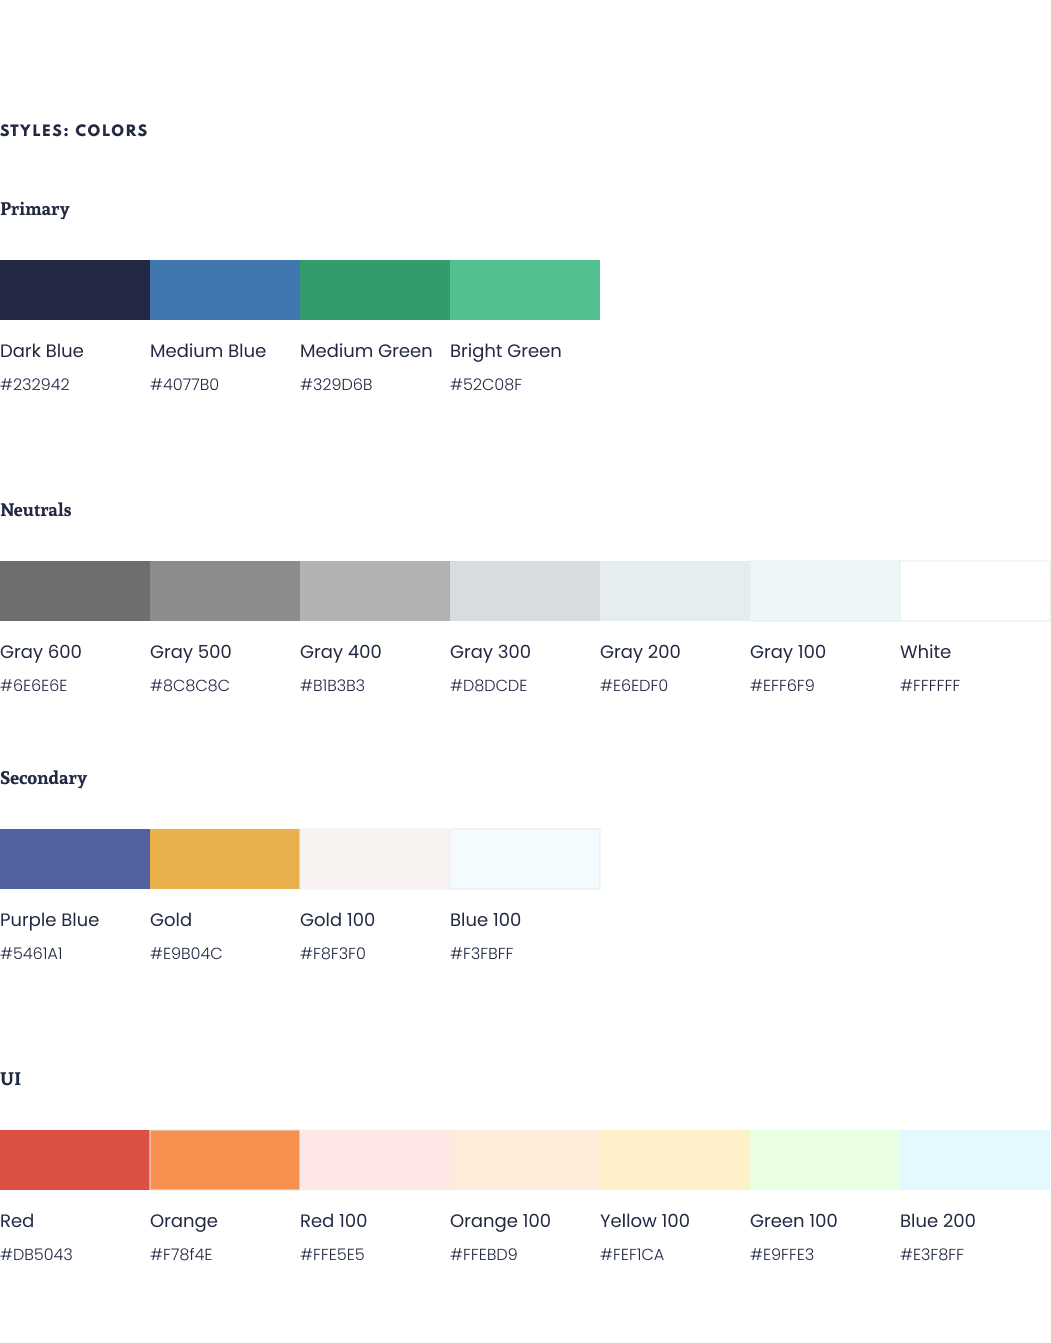This screenshot has width=1051, height=1343.
Task: Click the Green 100 swatch
Action: (824, 1159)
